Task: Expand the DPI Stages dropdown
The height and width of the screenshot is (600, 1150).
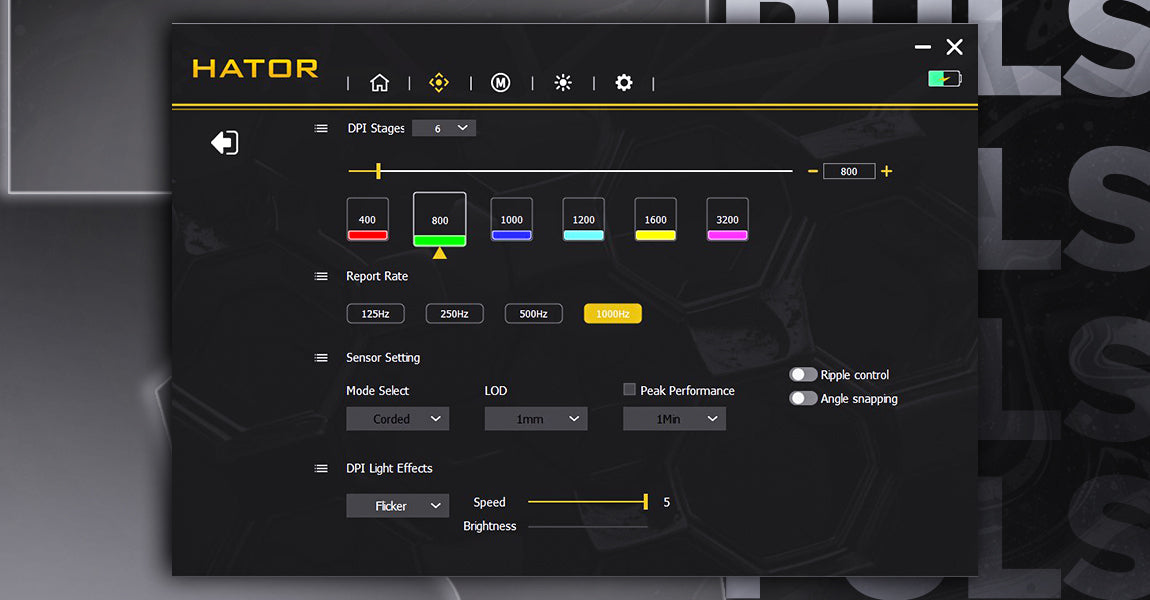Action: (x=444, y=128)
